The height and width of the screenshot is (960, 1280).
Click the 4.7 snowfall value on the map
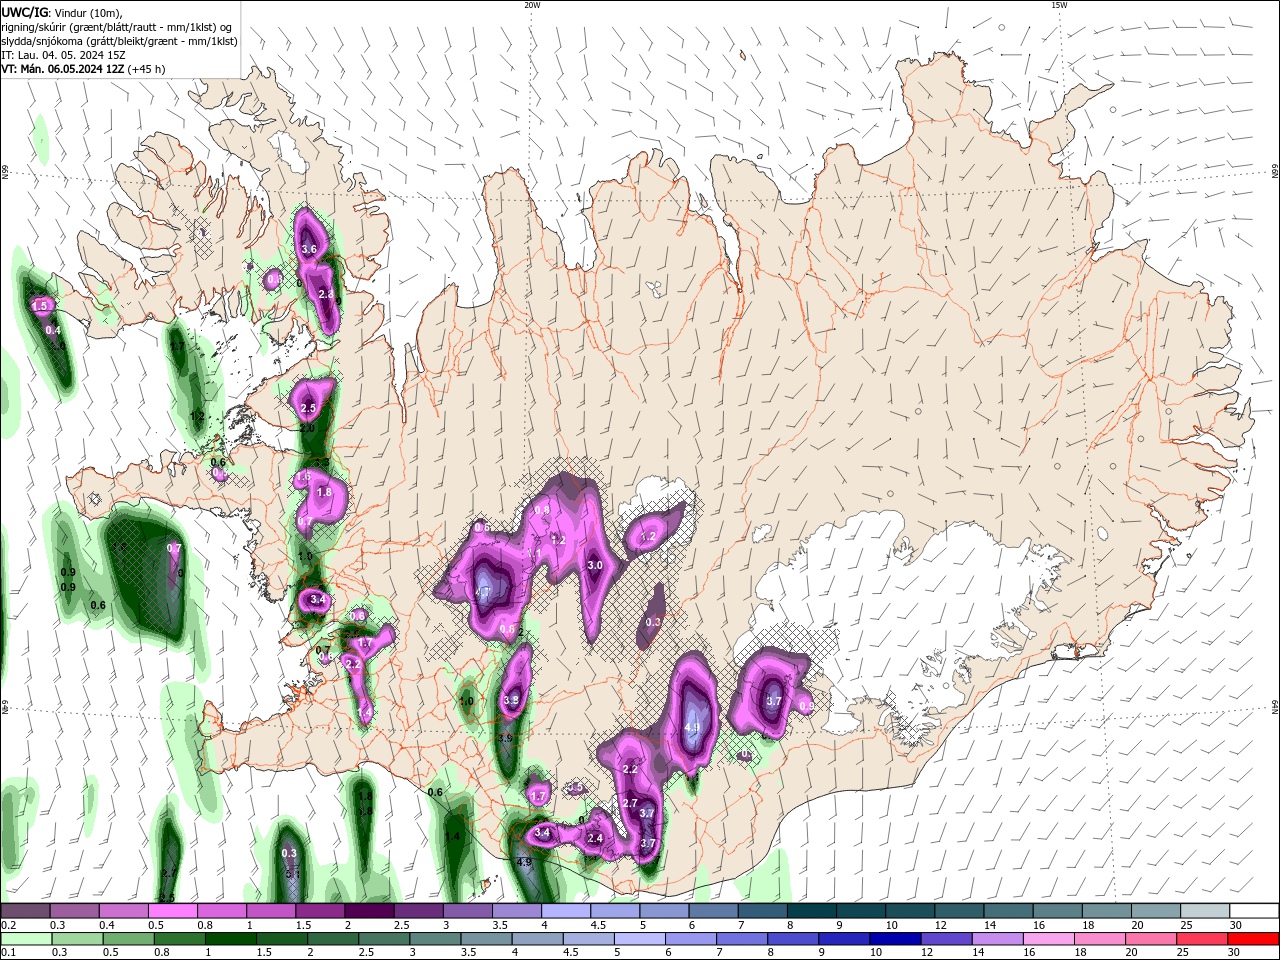[x=484, y=592]
